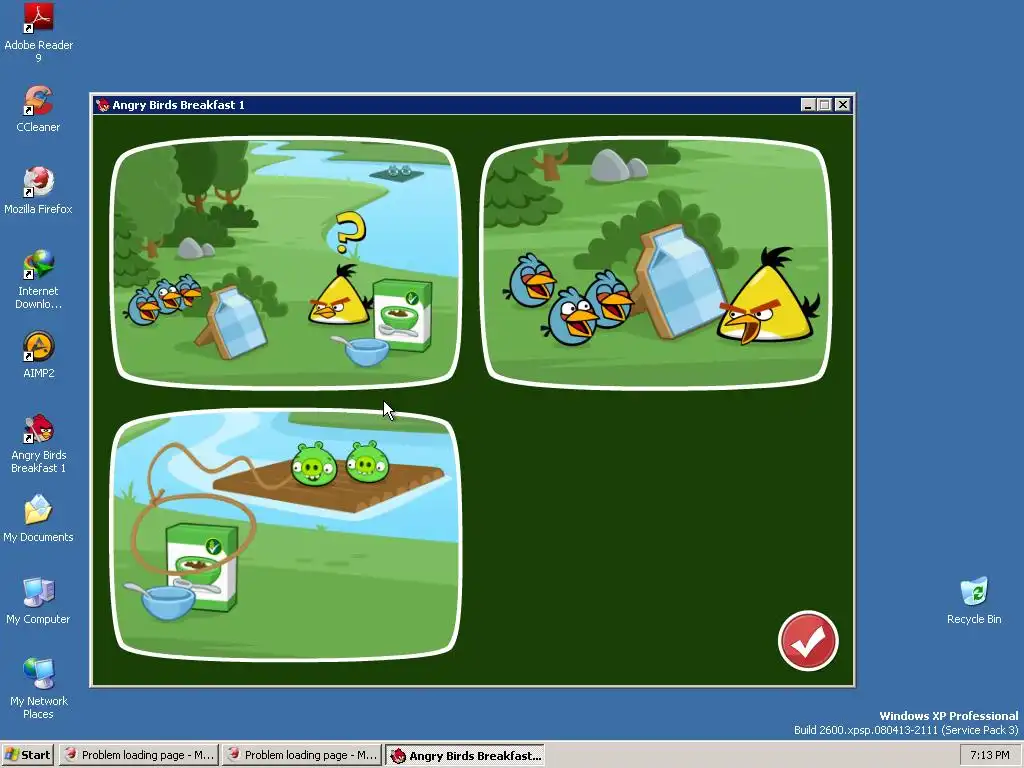Switch to first Problem loading page taskbar item
The width and height of the screenshot is (1024, 768).
pyautogui.click(x=139, y=755)
